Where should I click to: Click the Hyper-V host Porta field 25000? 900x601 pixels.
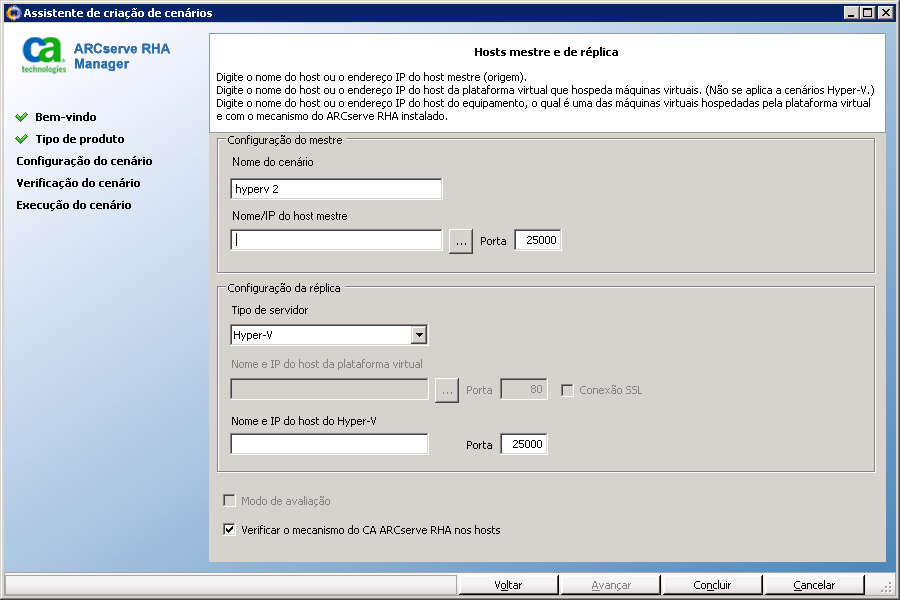[524, 444]
